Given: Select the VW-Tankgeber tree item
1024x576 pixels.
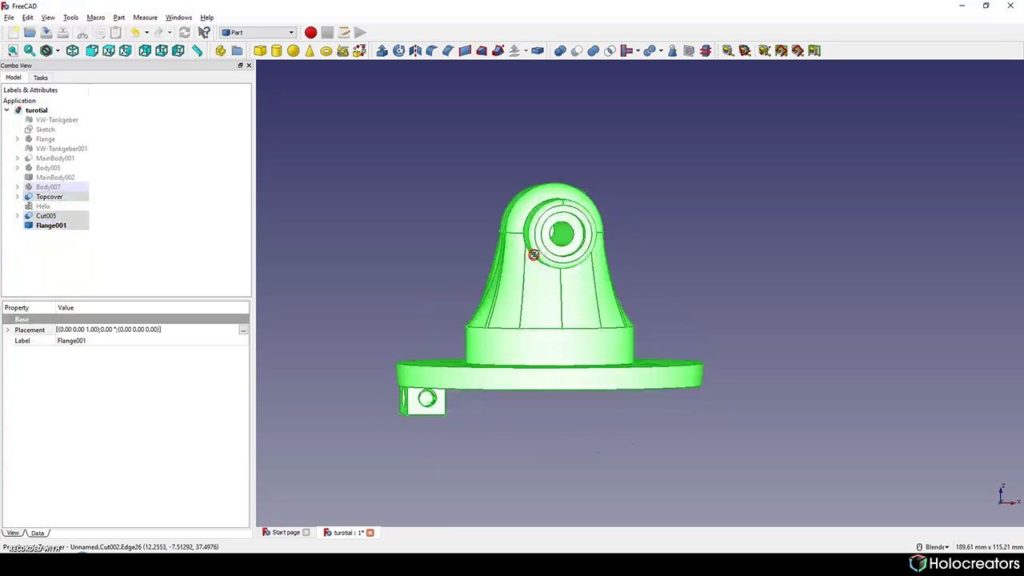Looking at the screenshot, I should 57,120.
